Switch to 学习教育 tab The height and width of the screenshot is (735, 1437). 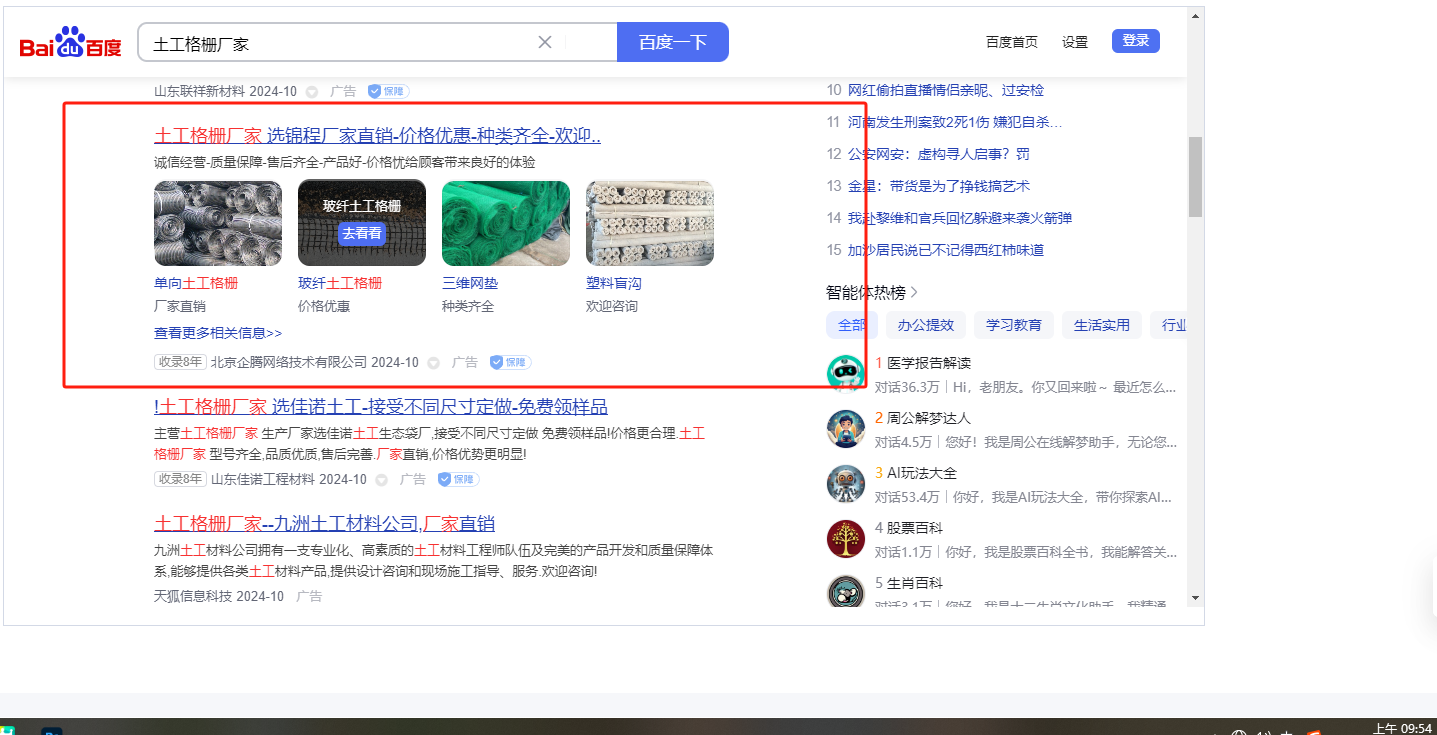(x=1013, y=325)
